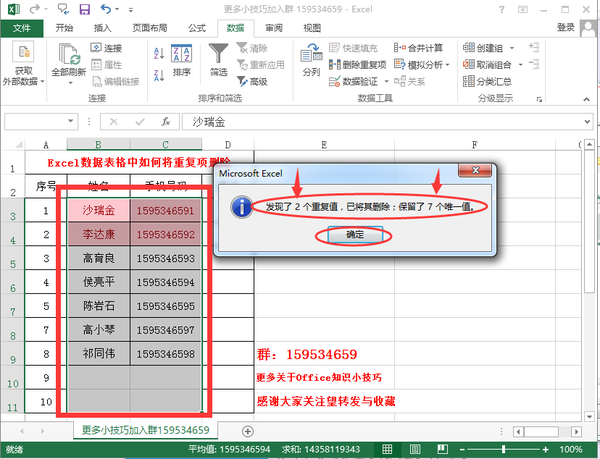Screen dimensions: 600x459
Task: Click 登录 sign in
Action: 566,28
